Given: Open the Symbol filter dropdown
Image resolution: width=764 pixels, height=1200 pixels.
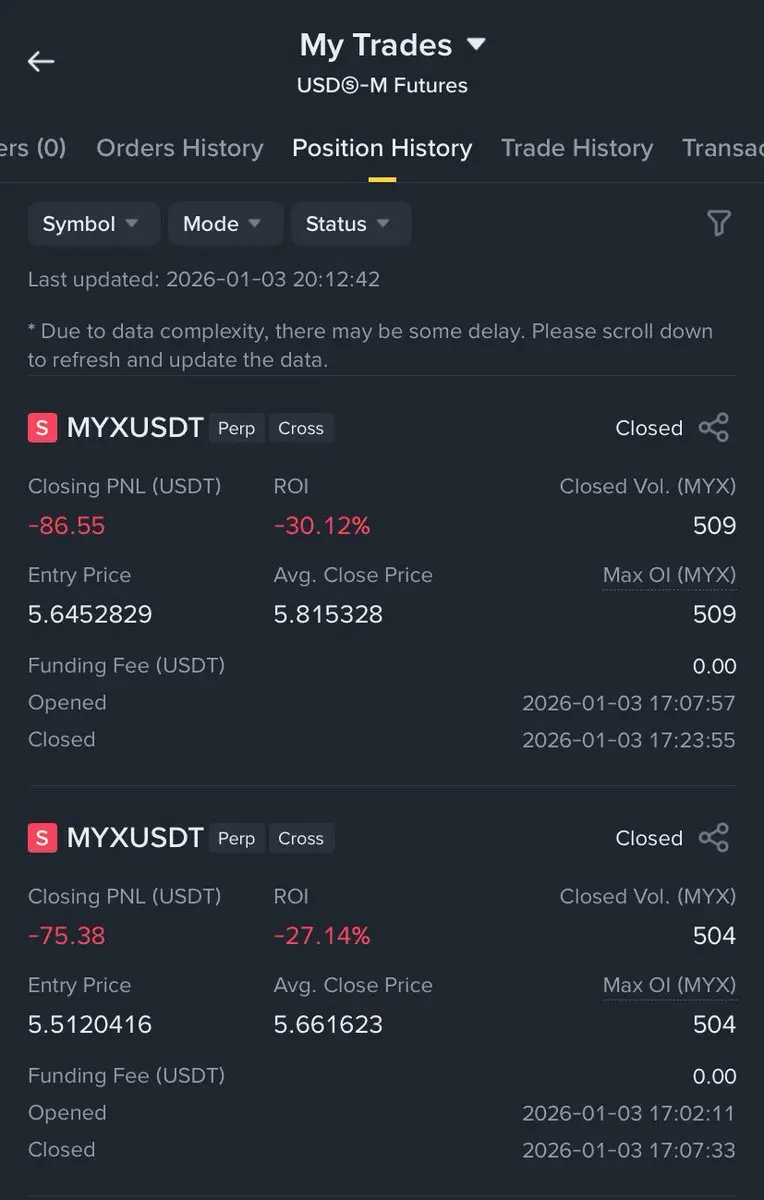Looking at the screenshot, I should click(x=93, y=224).
